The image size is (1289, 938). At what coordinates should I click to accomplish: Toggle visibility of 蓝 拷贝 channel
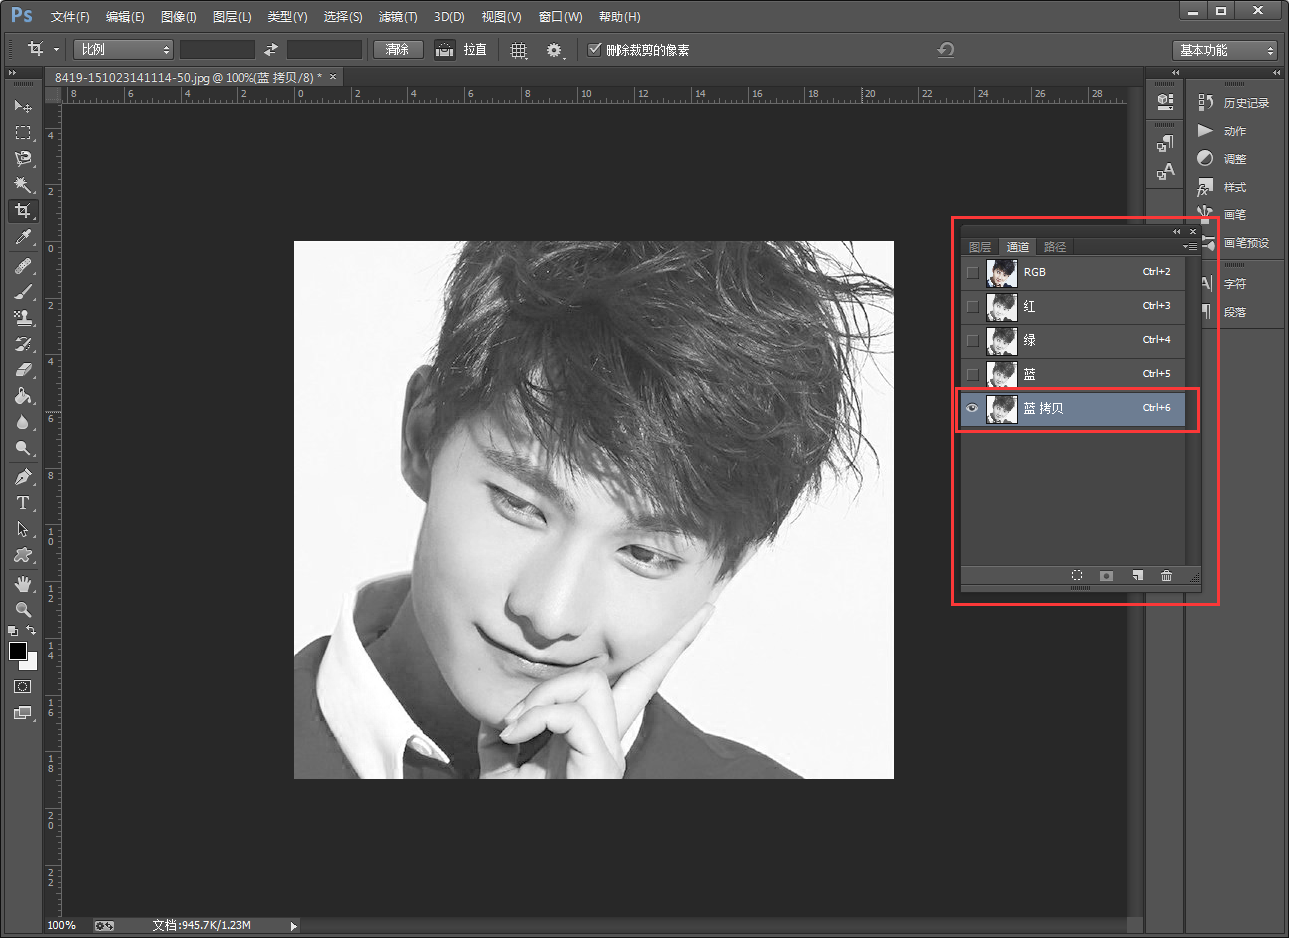(972, 408)
